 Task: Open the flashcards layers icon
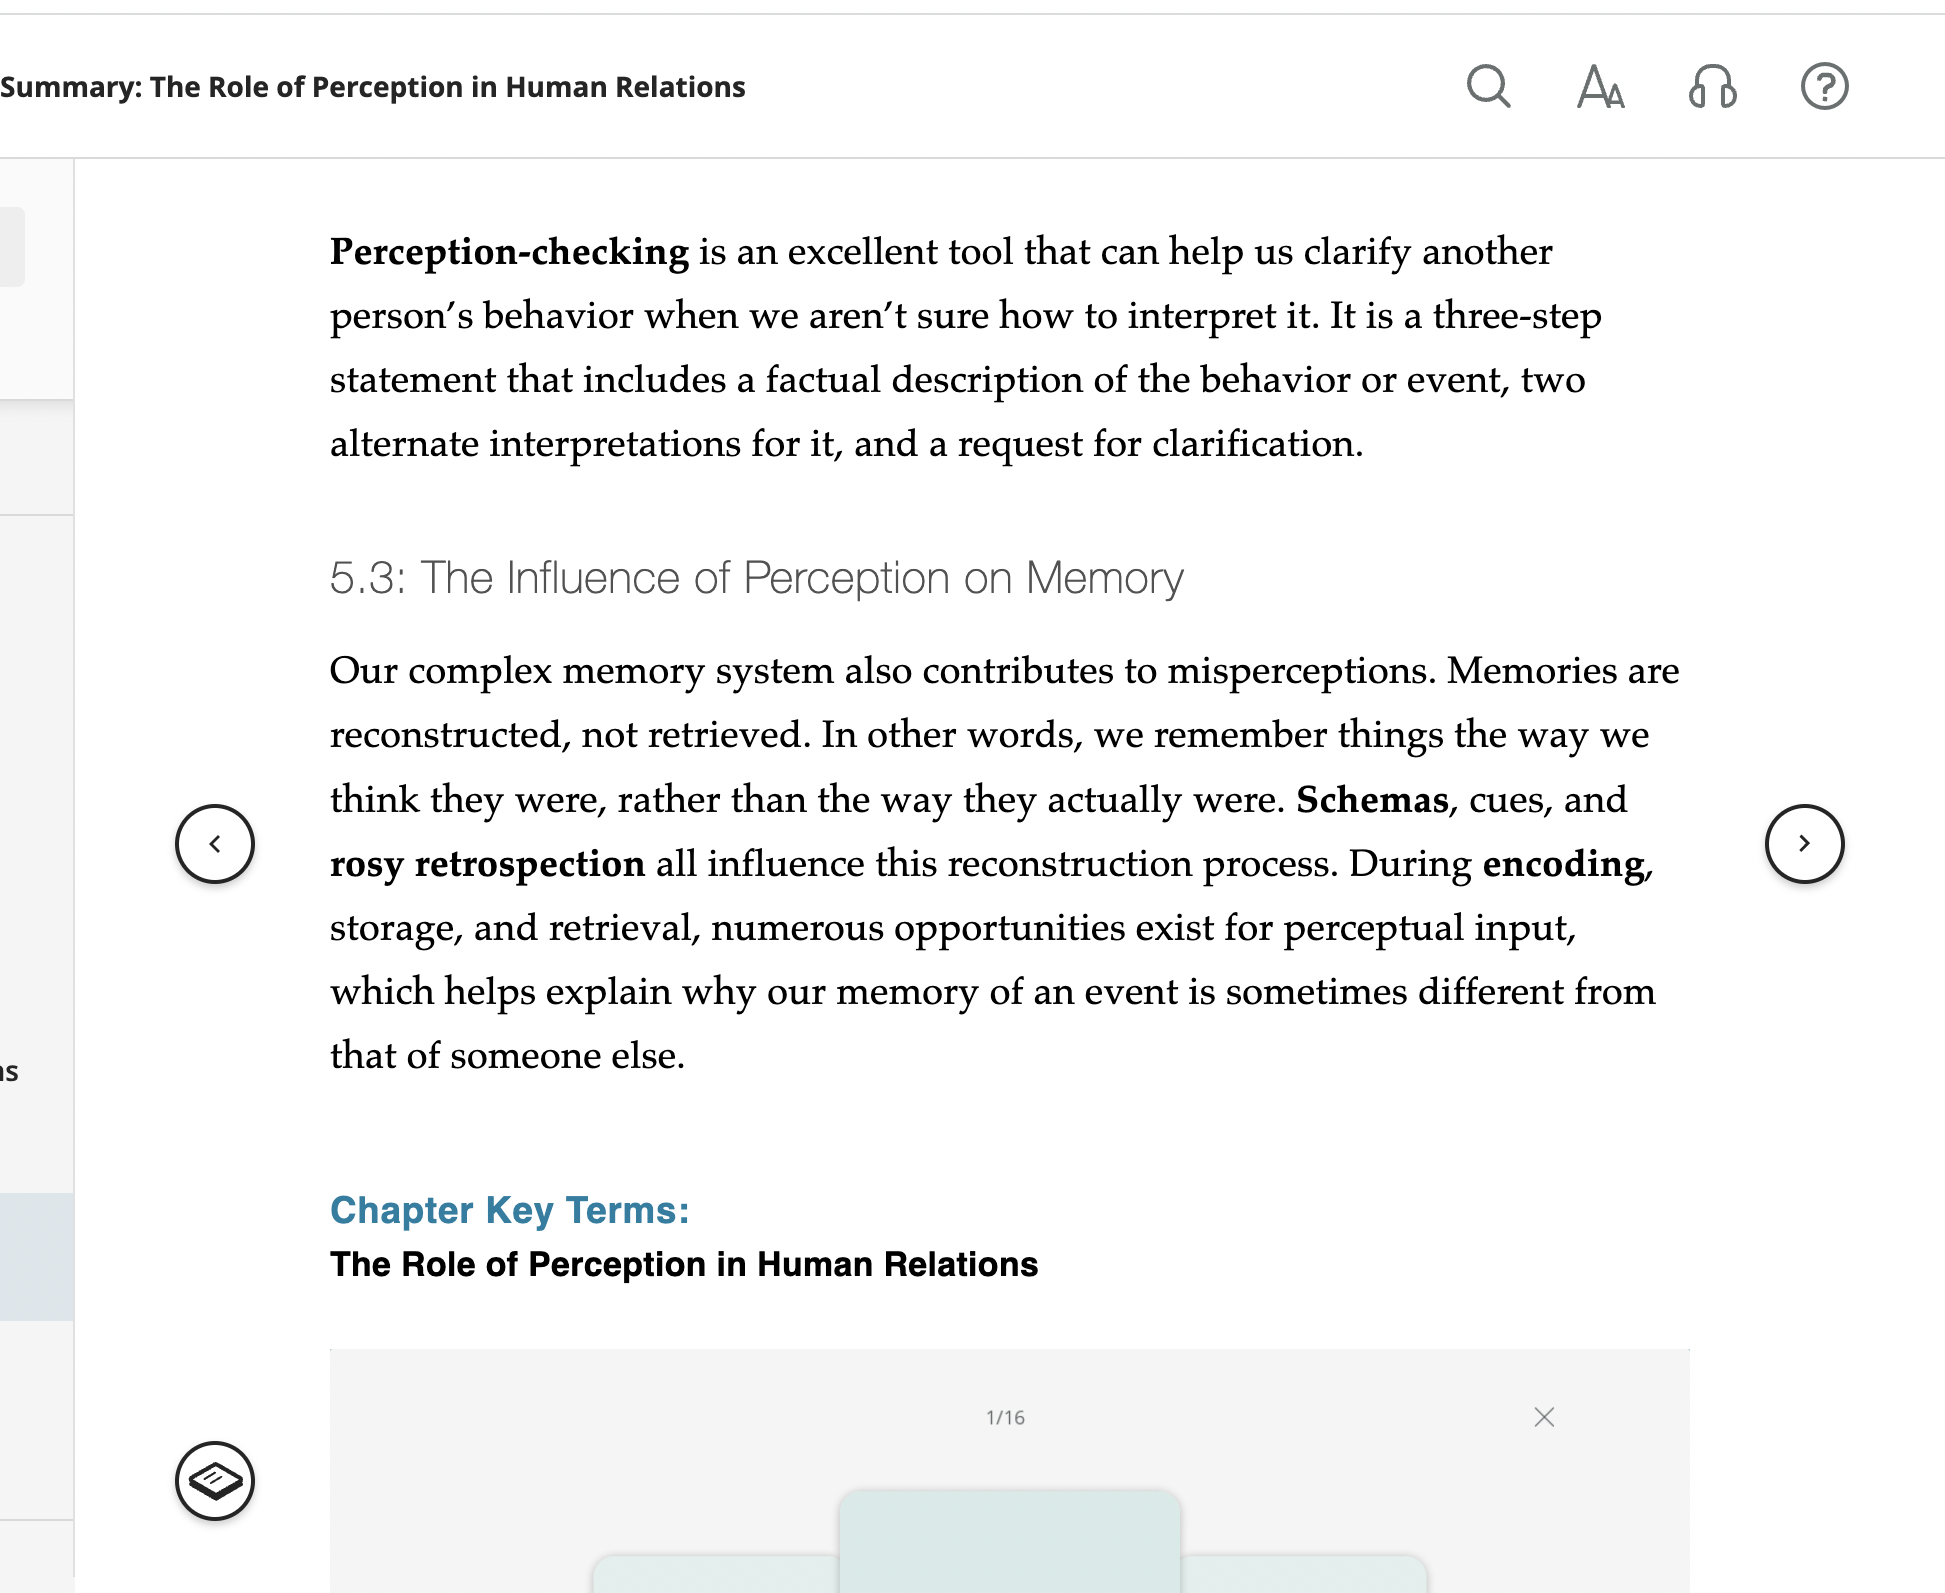click(x=215, y=1481)
